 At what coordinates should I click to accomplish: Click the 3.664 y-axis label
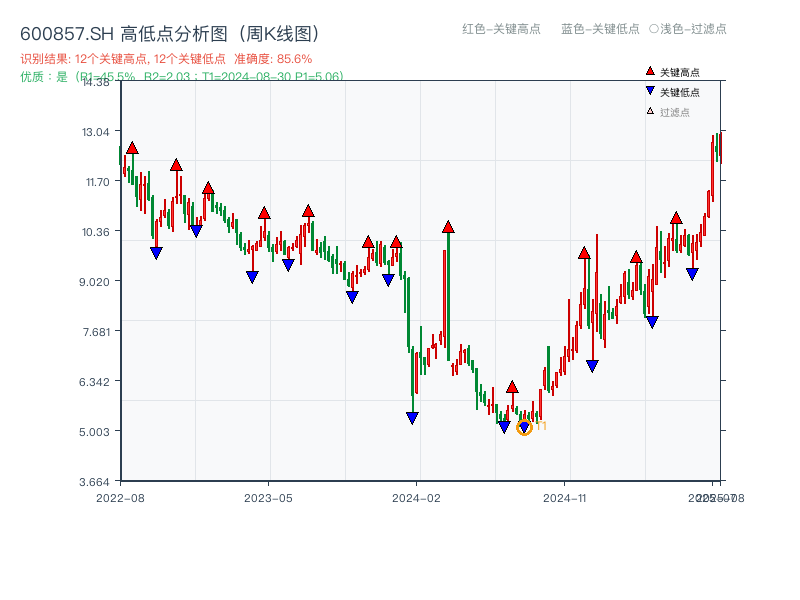(x=94, y=482)
